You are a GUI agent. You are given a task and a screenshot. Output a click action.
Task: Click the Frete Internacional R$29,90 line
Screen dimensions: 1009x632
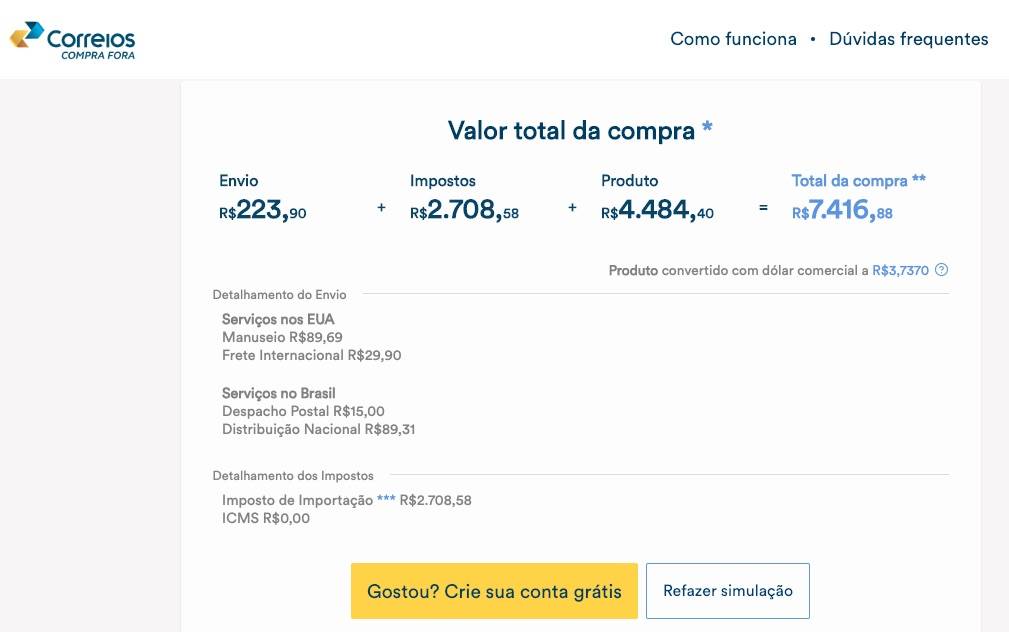pos(311,355)
